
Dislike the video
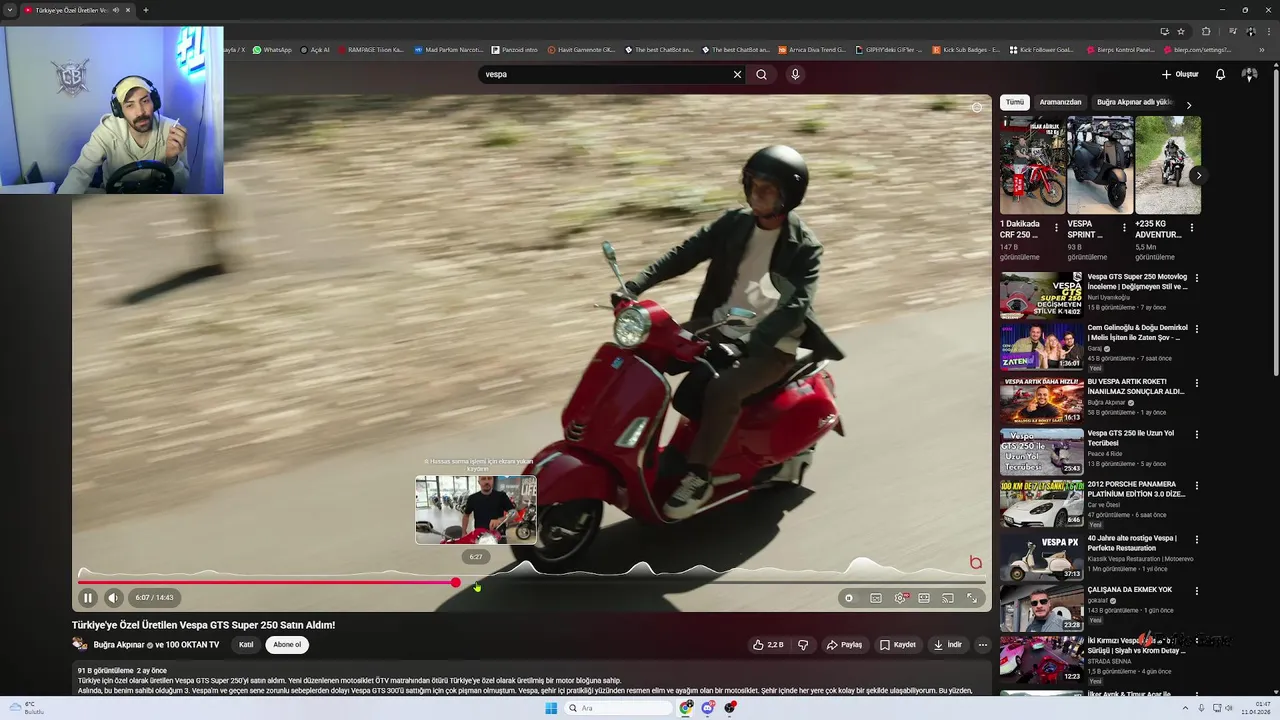coord(802,645)
